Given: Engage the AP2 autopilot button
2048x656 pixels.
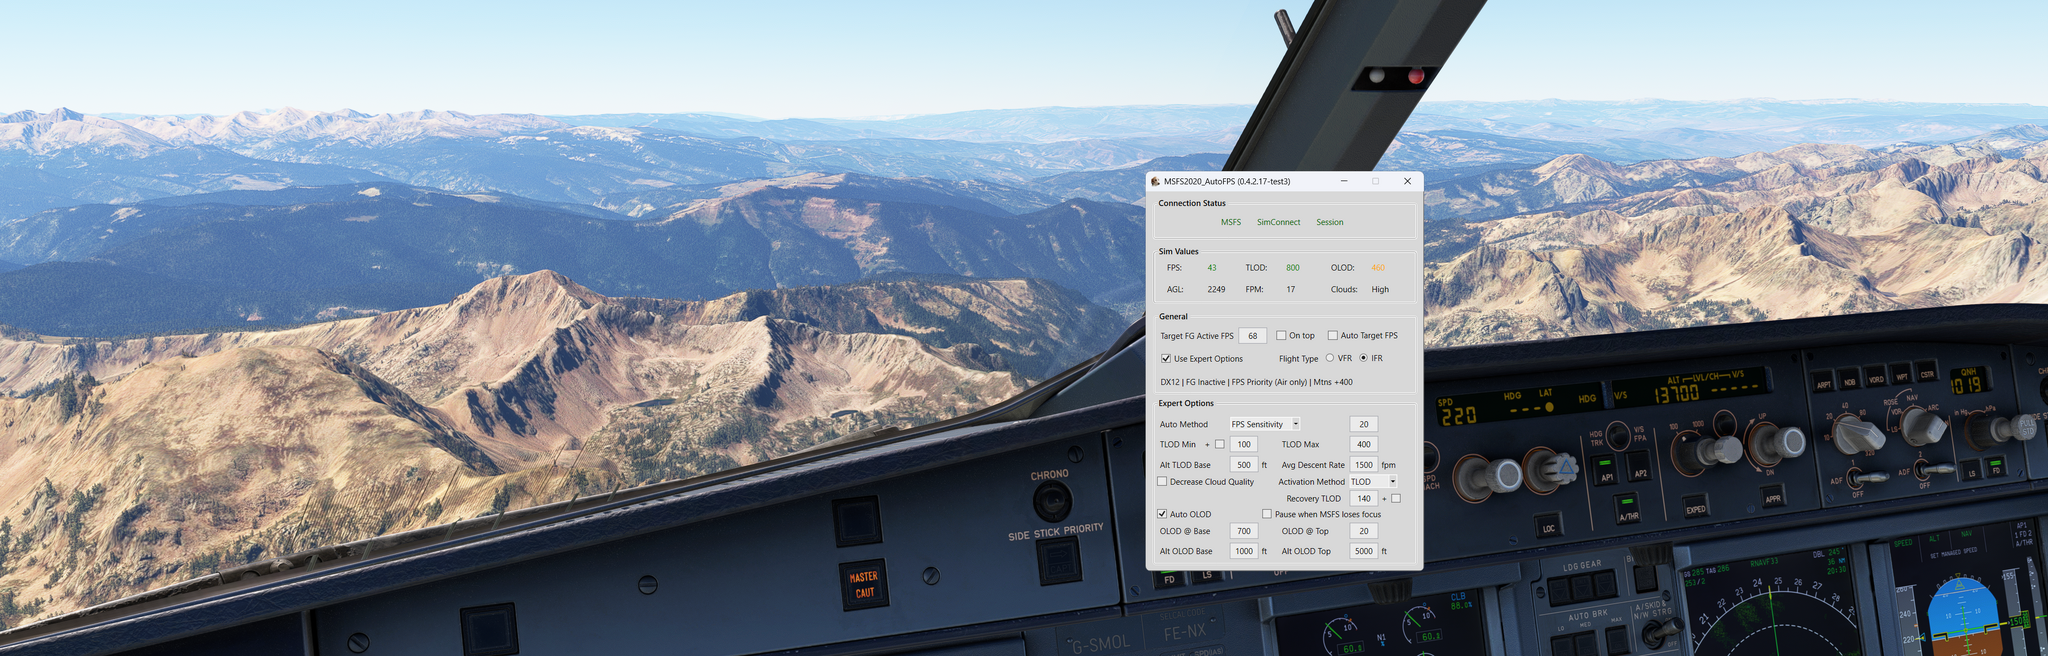Looking at the screenshot, I should [x=1640, y=466].
